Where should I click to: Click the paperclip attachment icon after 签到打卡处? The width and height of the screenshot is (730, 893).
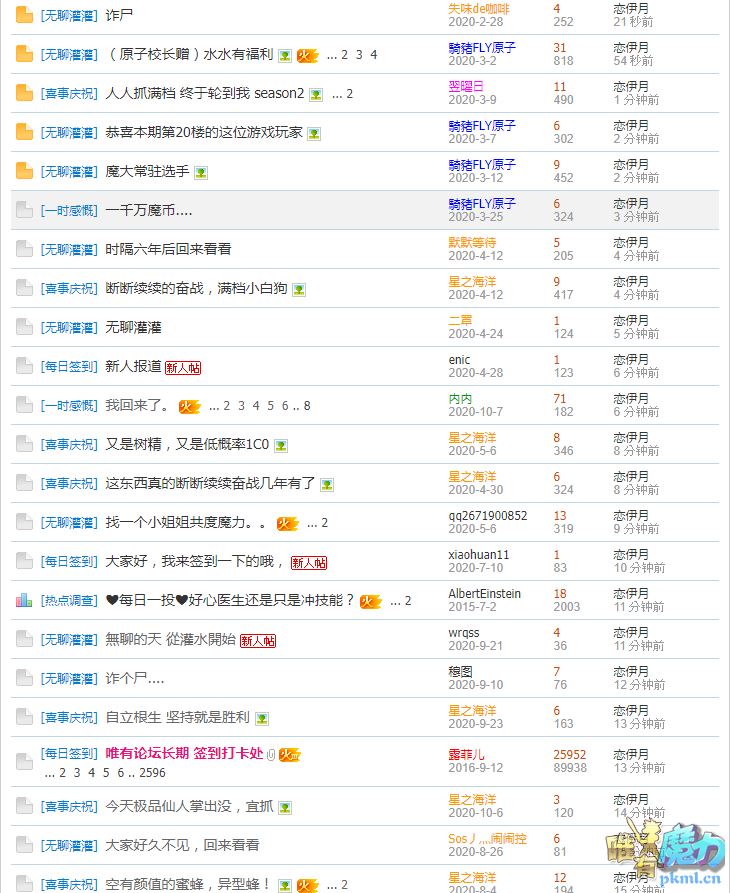point(271,754)
